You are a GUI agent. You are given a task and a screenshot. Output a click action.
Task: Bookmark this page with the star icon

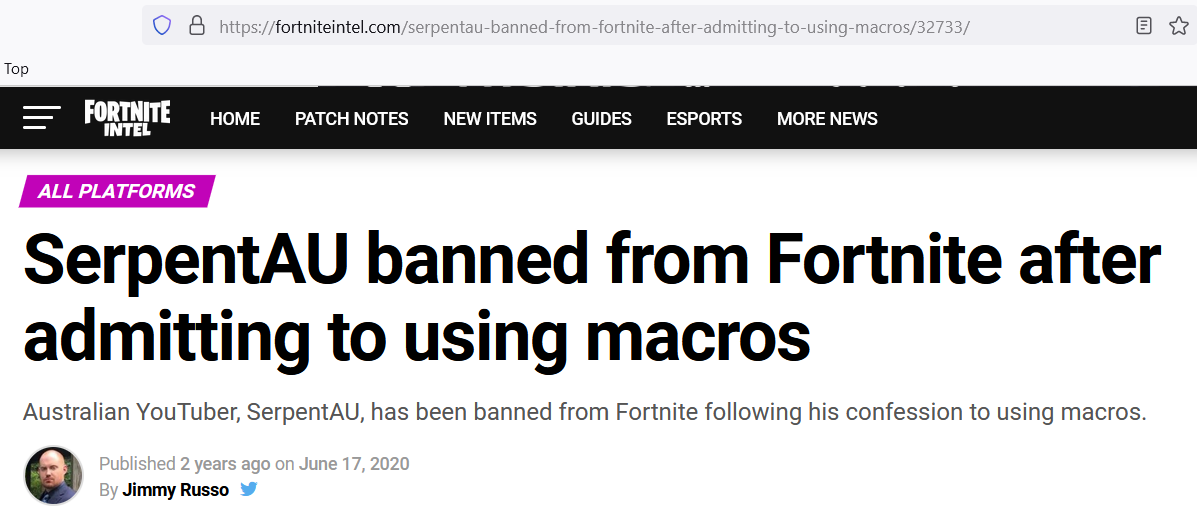(x=1178, y=26)
